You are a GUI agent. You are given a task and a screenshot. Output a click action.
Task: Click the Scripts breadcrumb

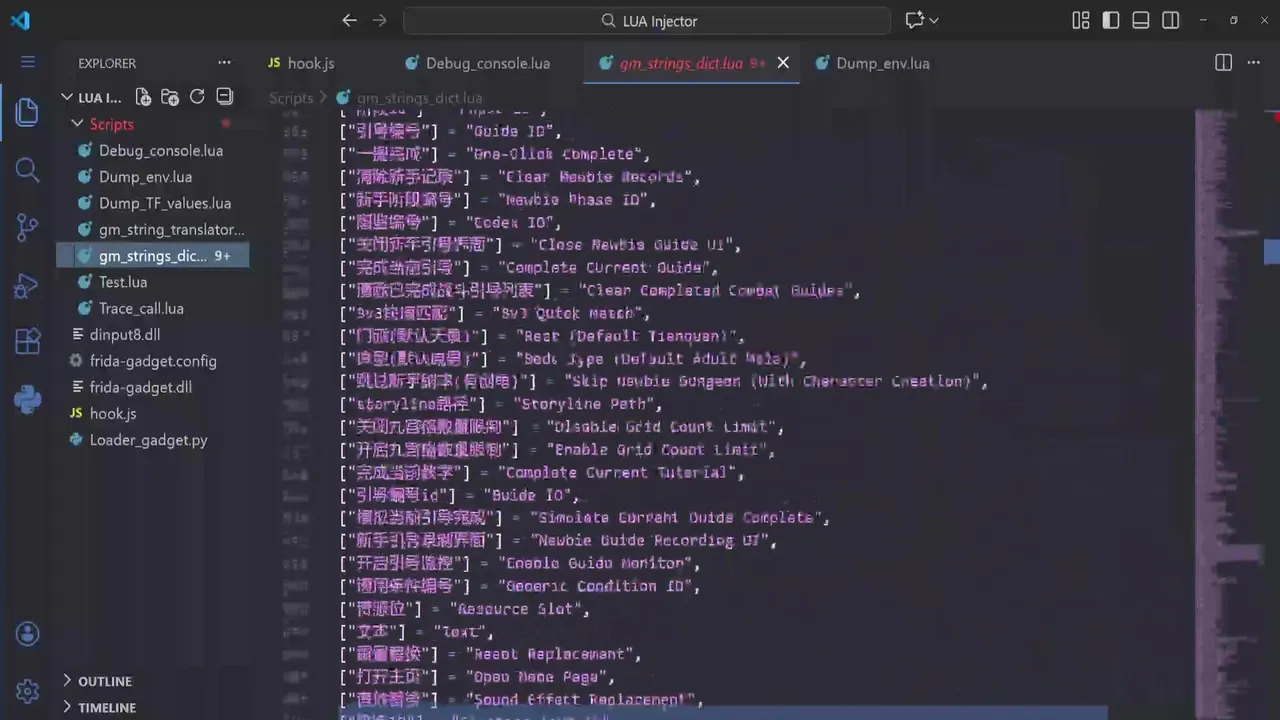(291, 98)
